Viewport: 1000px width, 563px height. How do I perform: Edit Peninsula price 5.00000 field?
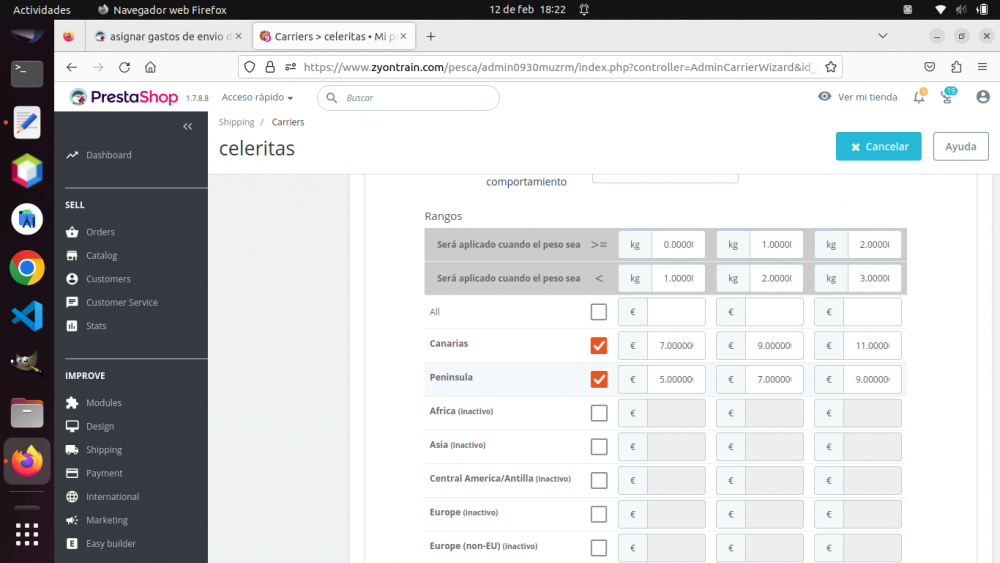click(676, 379)
